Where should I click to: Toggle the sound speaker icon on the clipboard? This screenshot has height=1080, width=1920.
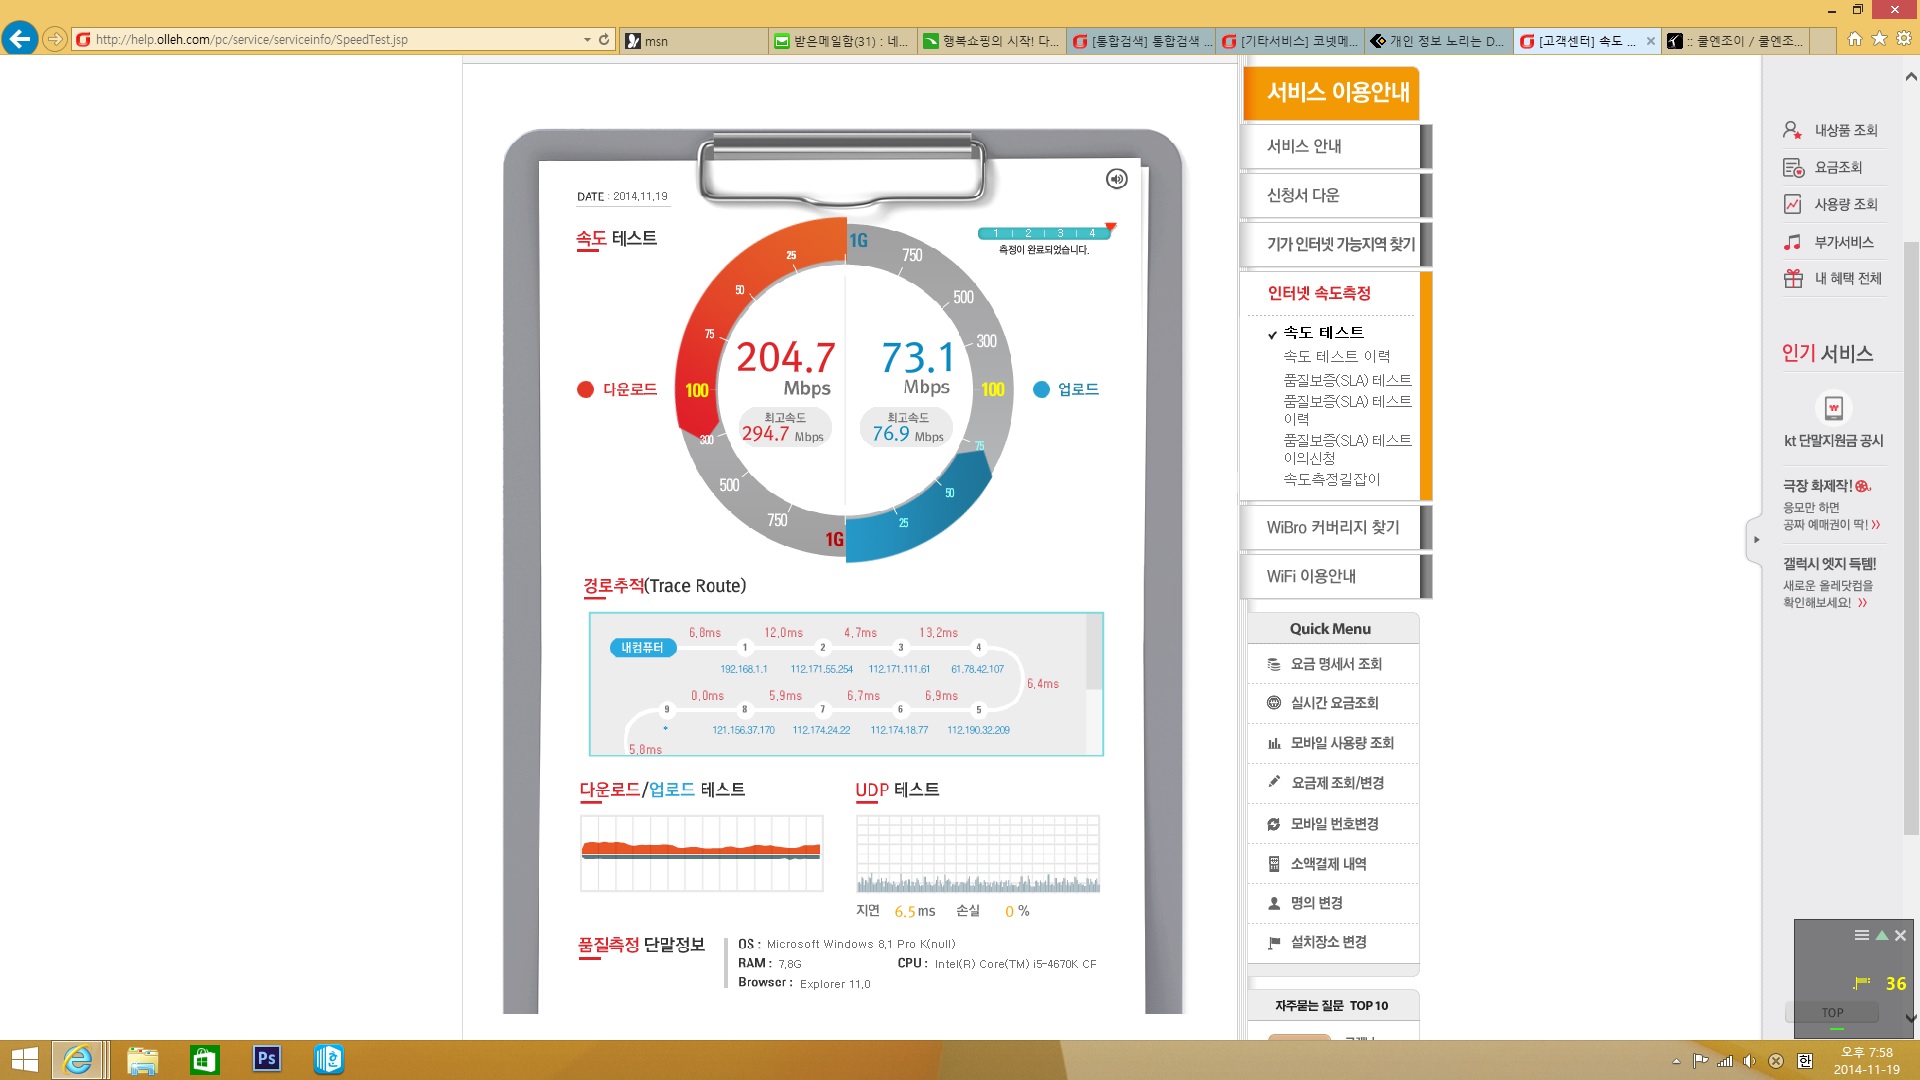click(1116, 178)
